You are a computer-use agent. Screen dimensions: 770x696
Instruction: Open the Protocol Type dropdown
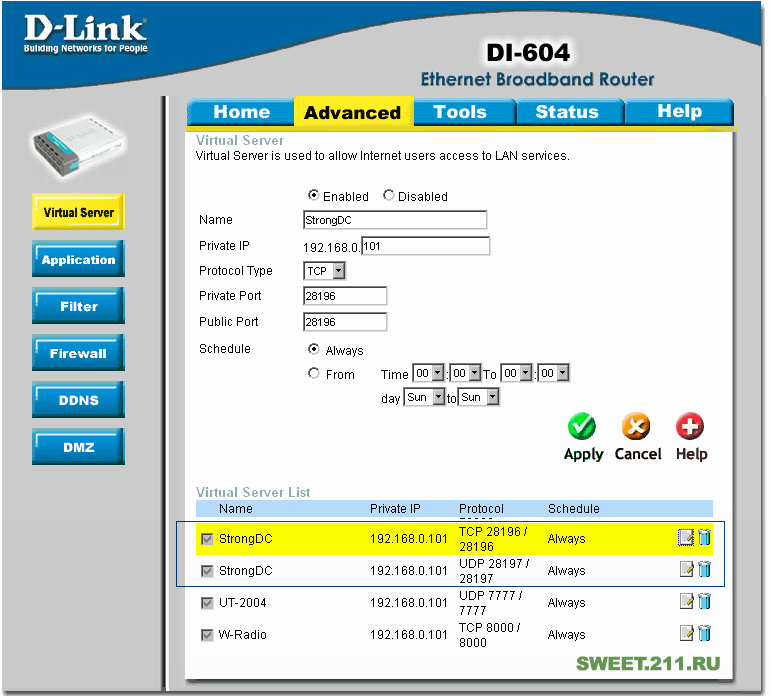point(324,271)
